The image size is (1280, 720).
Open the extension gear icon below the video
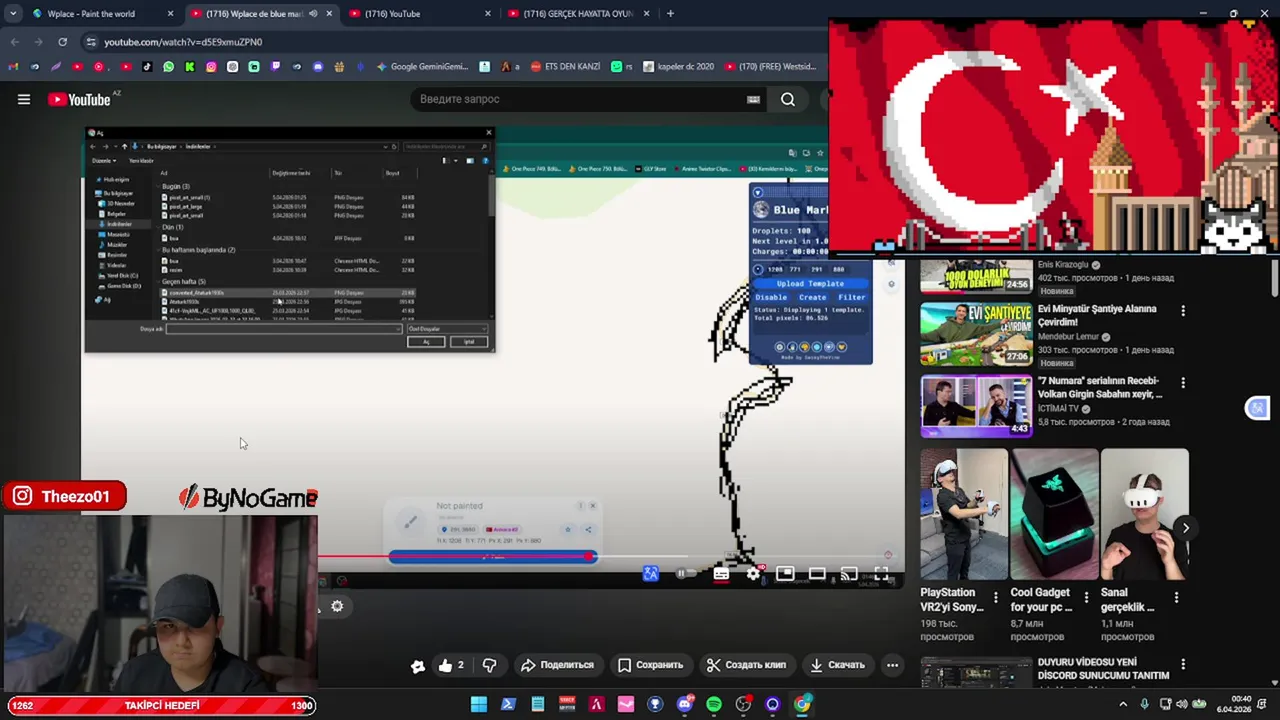(337, 606)
